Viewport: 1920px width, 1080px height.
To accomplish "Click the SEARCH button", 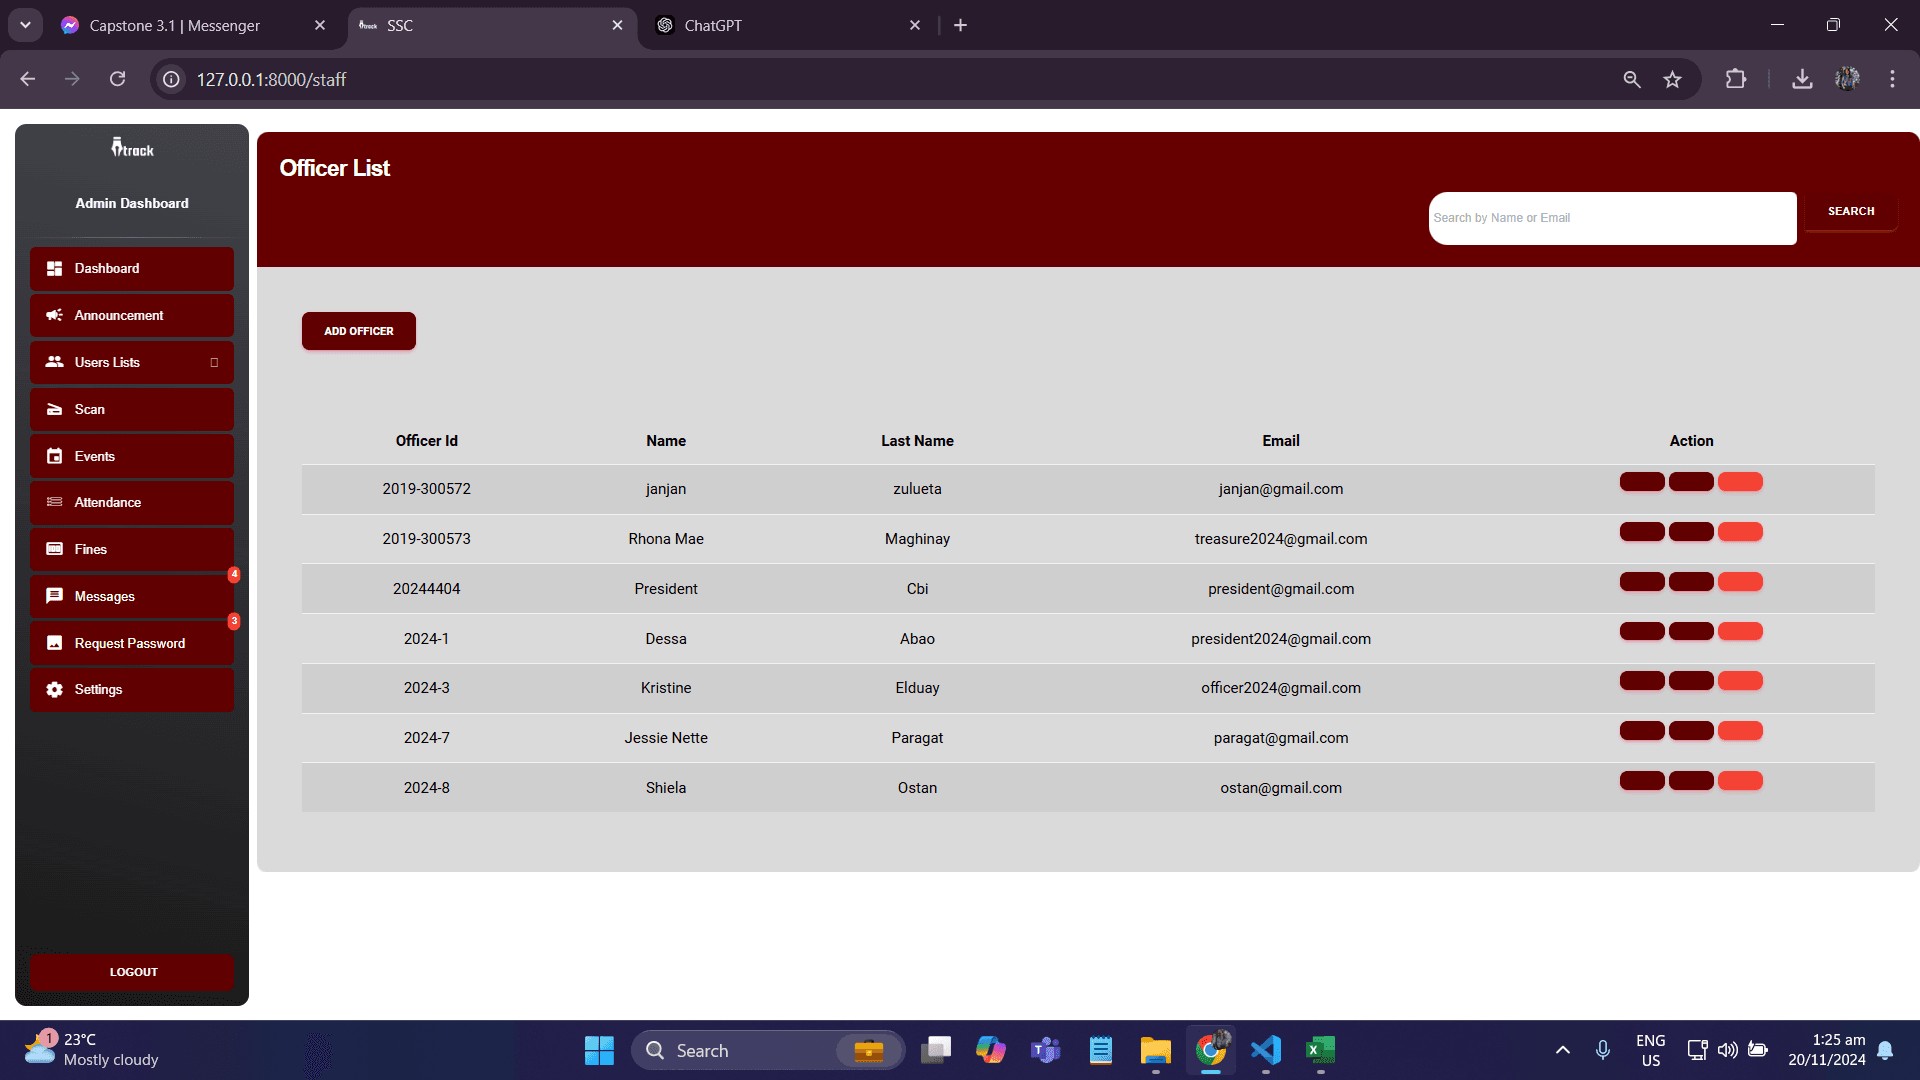I will 1851,211.
